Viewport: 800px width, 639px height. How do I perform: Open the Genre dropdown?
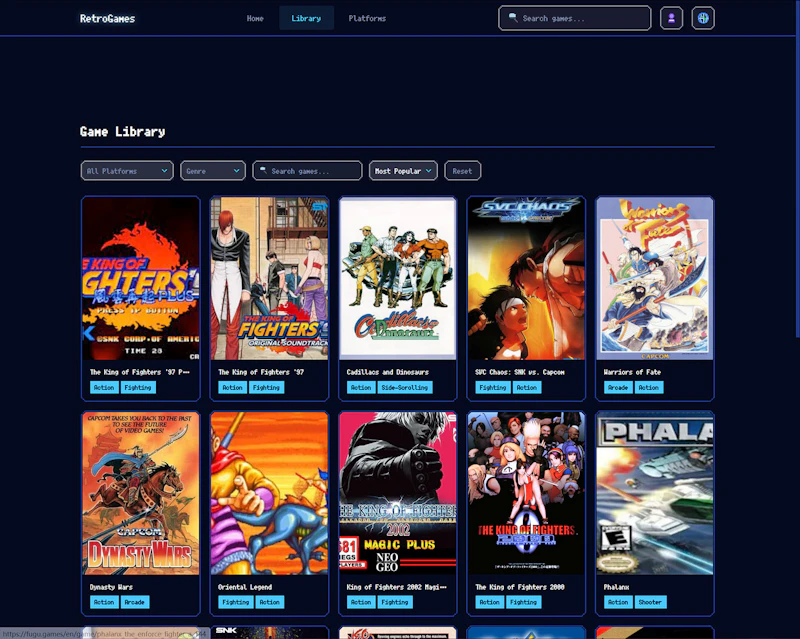tap(213, 171)
